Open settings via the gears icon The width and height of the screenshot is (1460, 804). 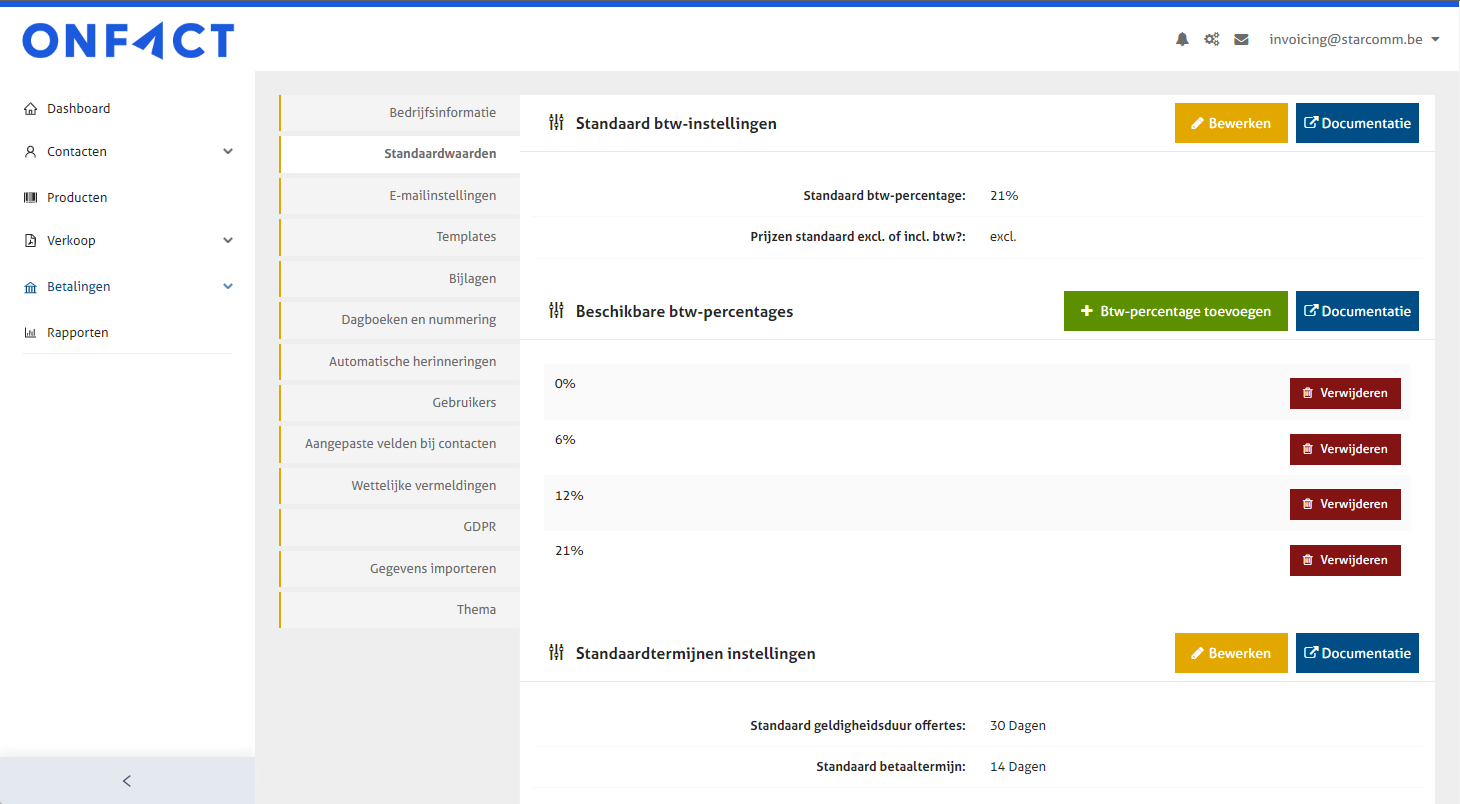click(1211, 40)
